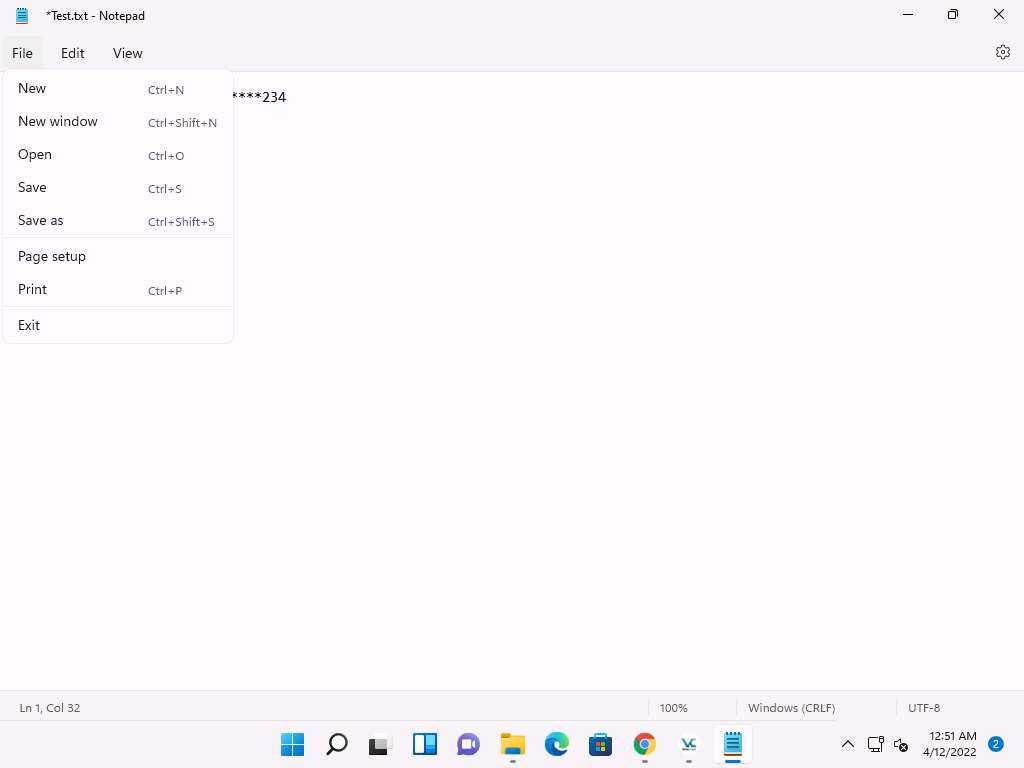
Task: Launch Google Chrome from taskbar
Action: coord(645,744)
